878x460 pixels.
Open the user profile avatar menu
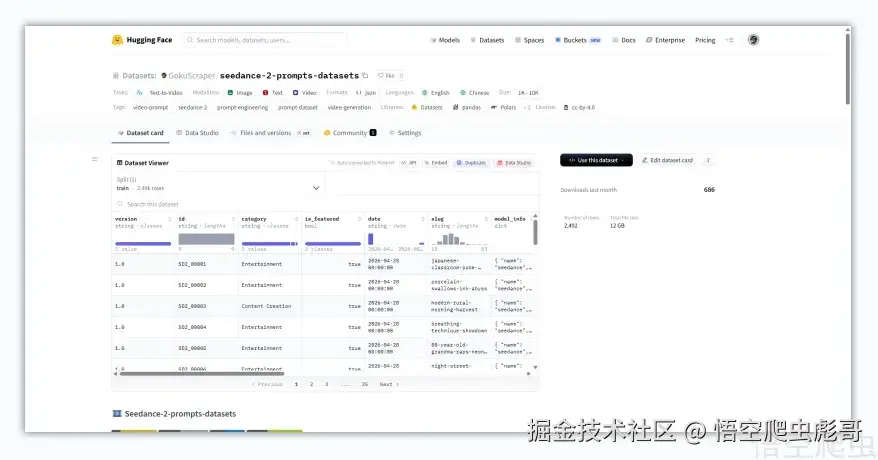point(753,40)
